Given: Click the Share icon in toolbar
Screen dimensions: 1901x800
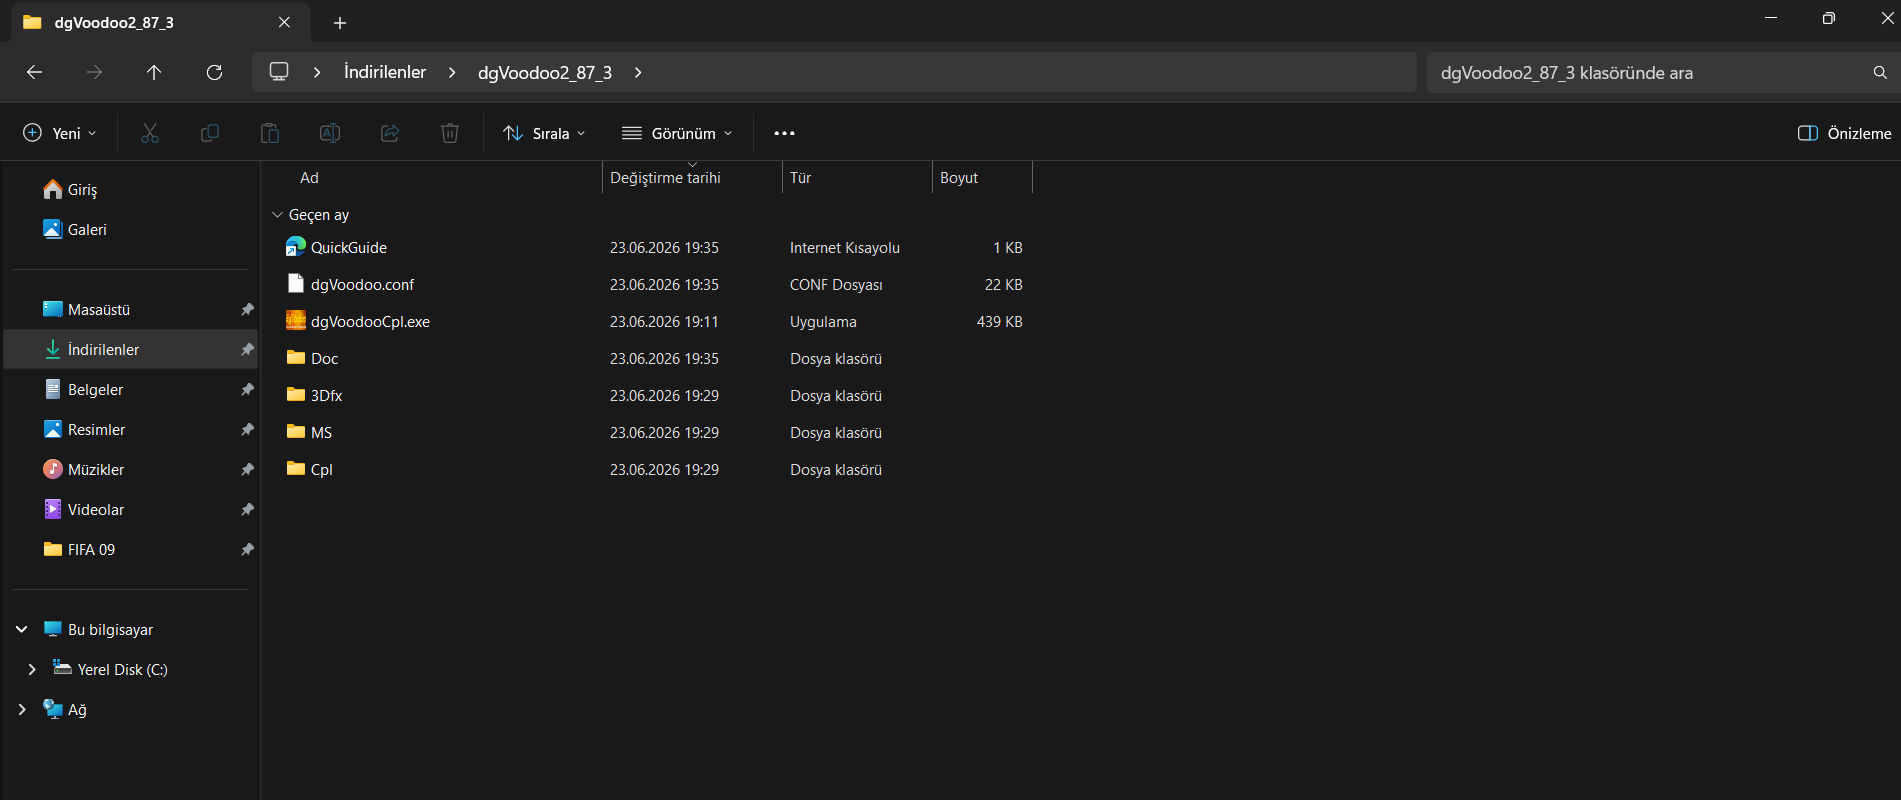Looking at the screenshot, I should (x=390, y=133).
